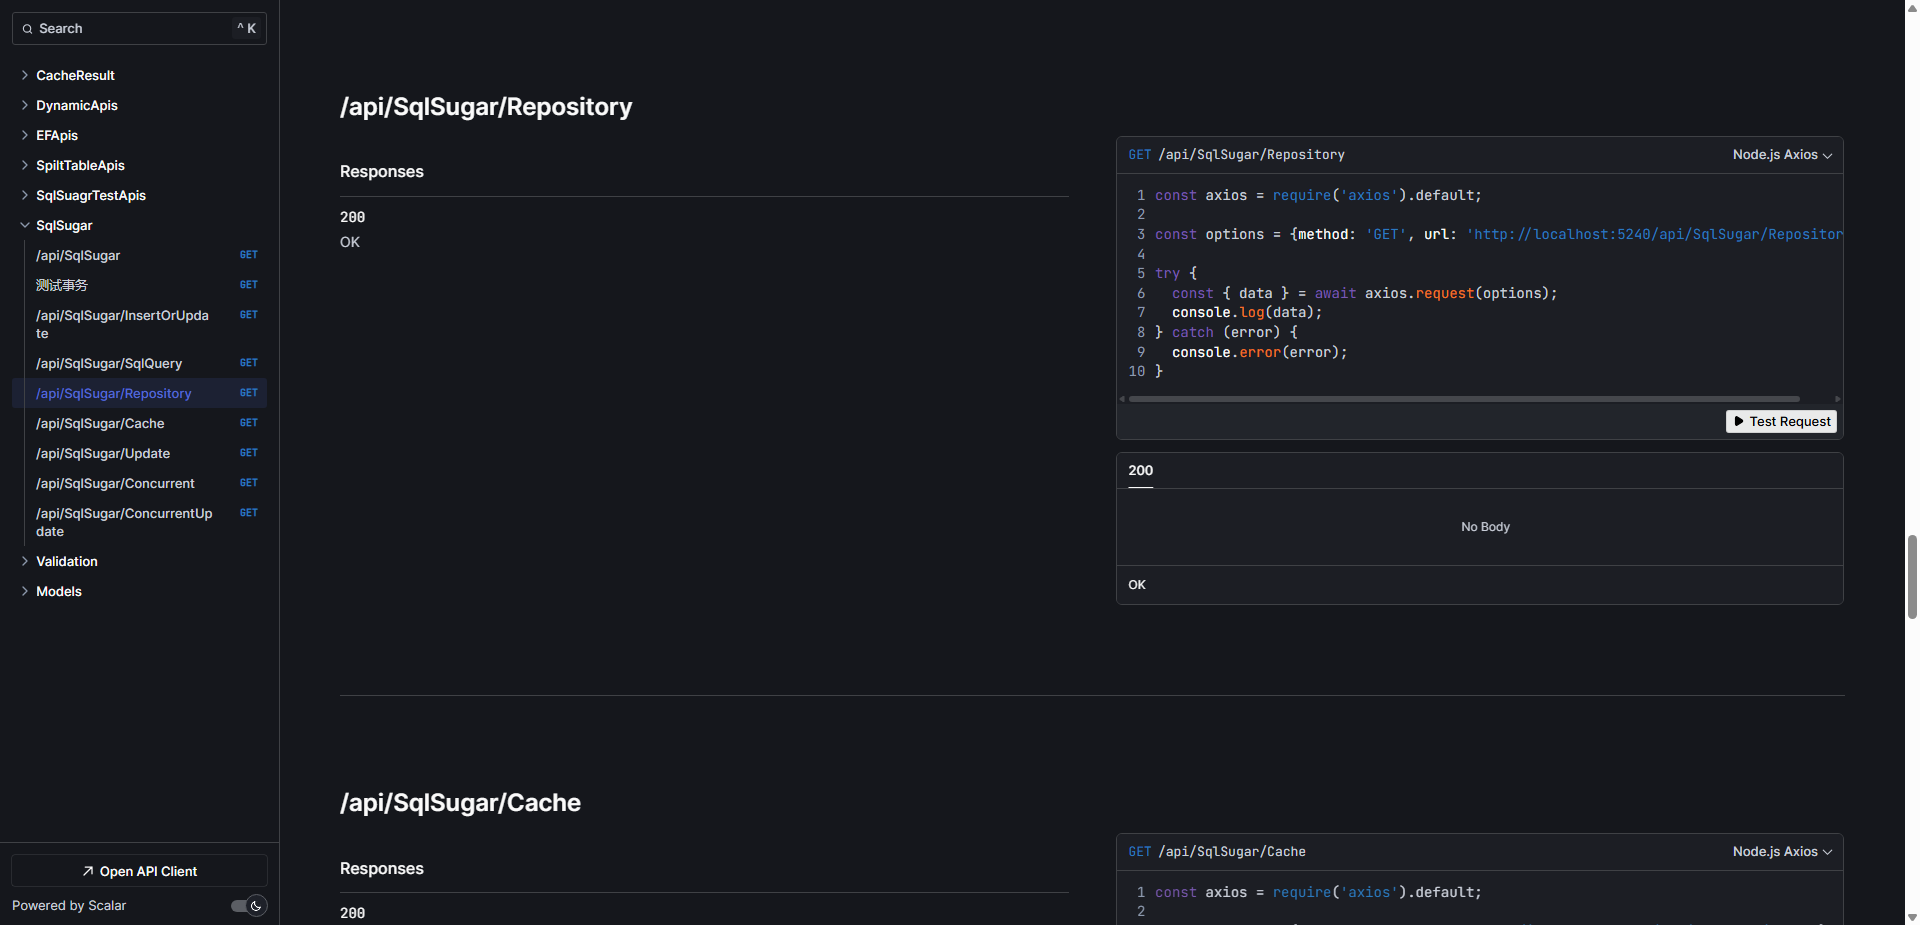Open Node.js Axios dropdown for Repository
The width and height of the screenshot is (1920, 925).
[1782, 154]
